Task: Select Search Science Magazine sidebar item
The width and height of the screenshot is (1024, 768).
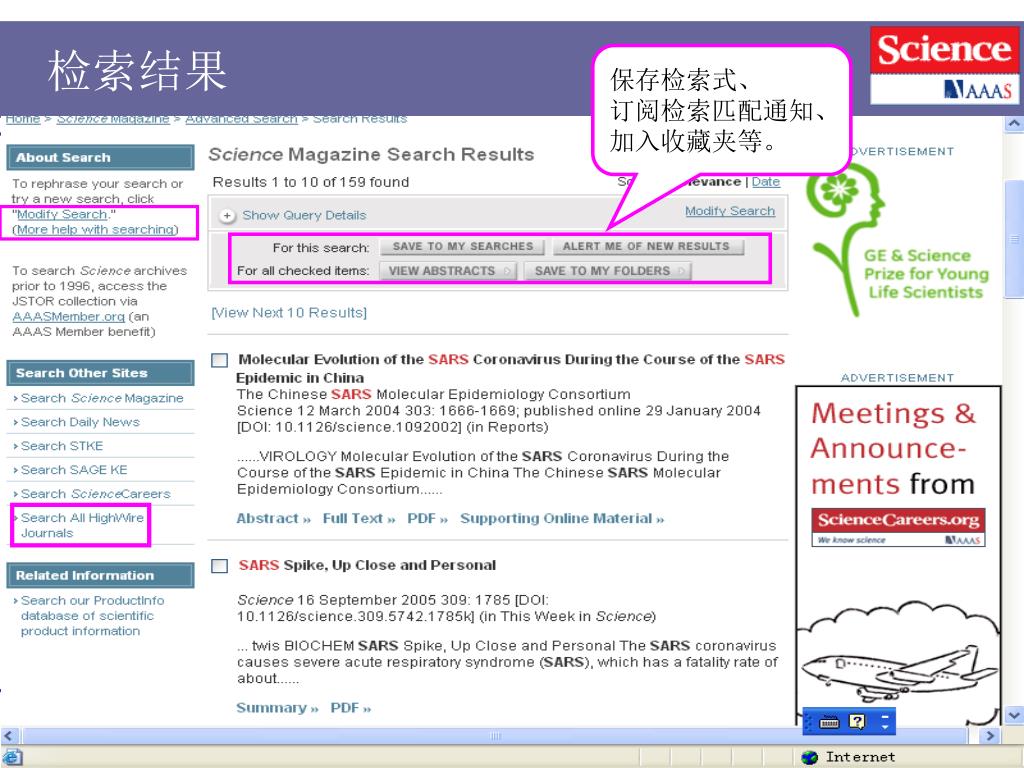Action: tap(102, 398)
